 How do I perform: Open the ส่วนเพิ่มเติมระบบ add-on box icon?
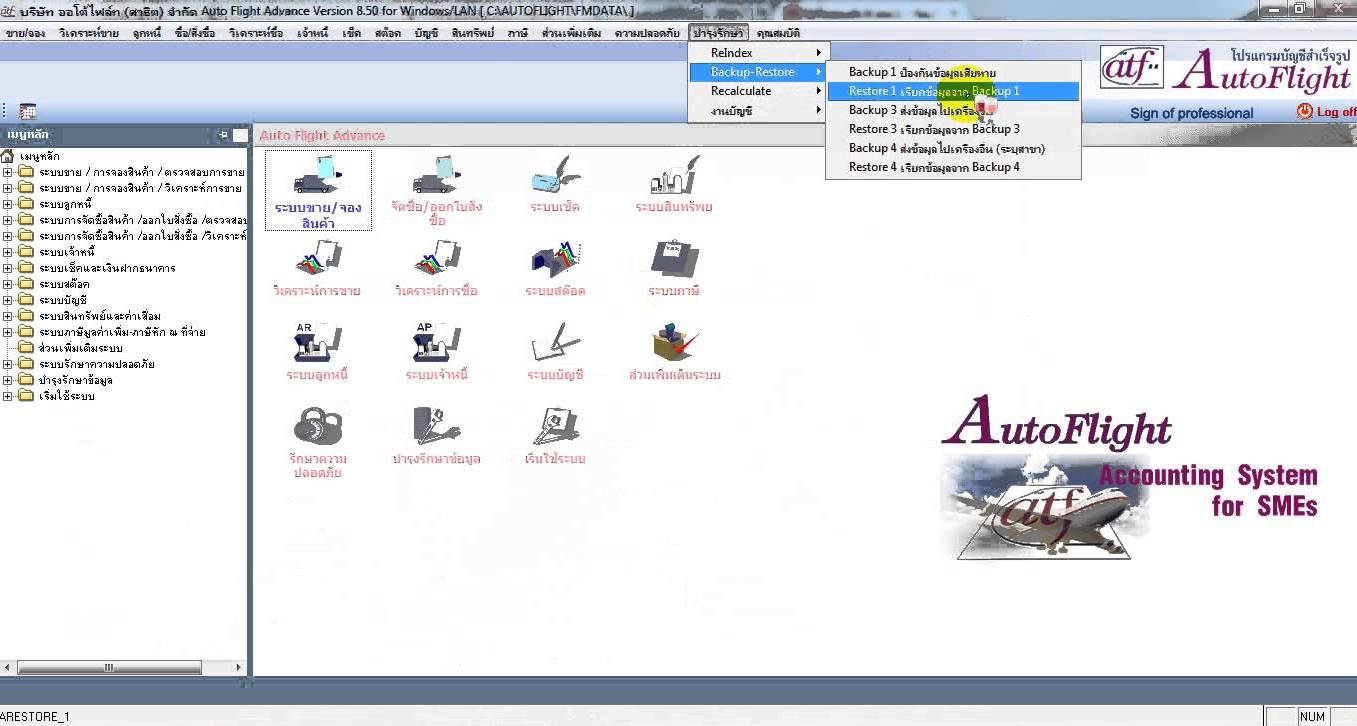coord(674,343)
